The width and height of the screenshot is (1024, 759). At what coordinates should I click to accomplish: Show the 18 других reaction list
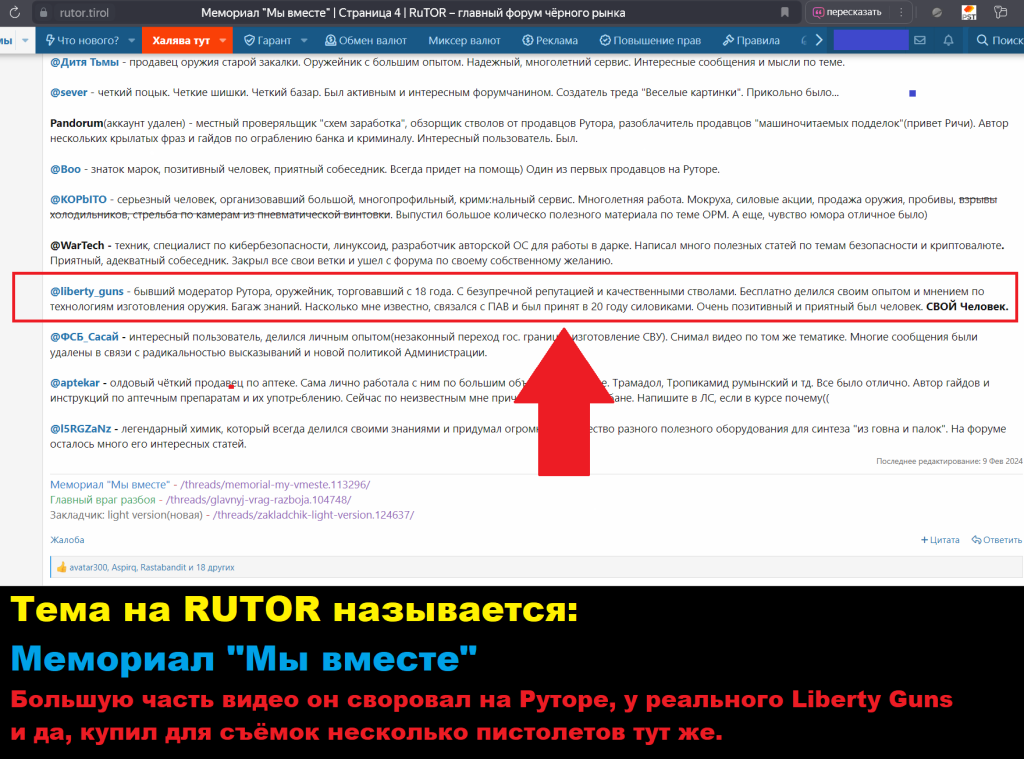215,568
